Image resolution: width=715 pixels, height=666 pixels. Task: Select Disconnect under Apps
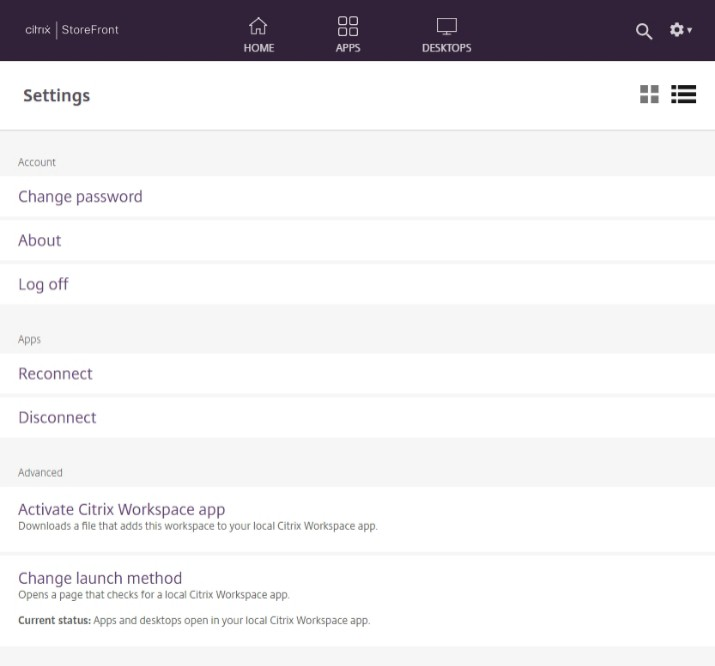click(x=358, y=418)
